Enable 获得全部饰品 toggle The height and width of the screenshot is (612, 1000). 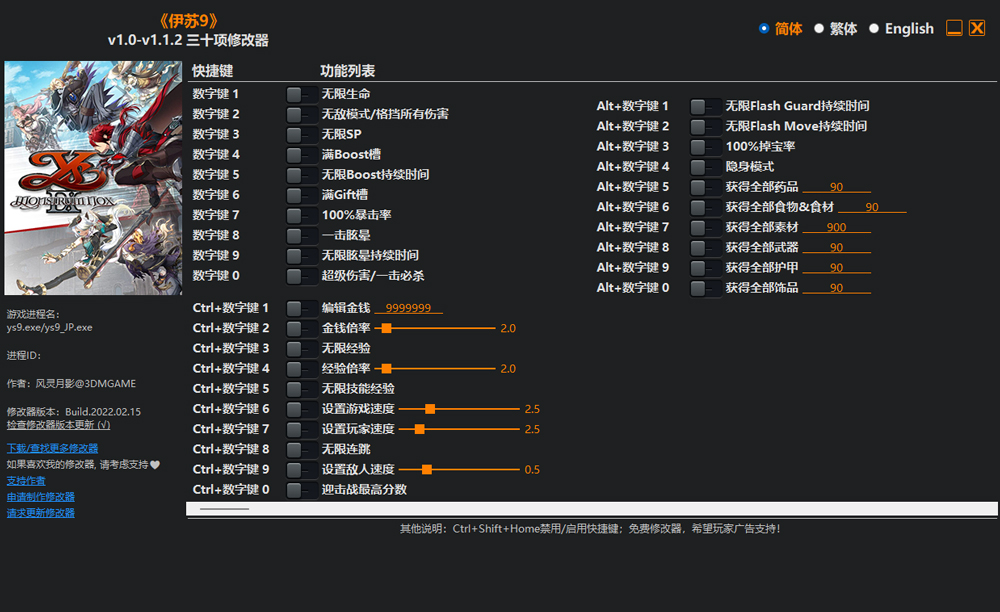[x=705, y=288]
